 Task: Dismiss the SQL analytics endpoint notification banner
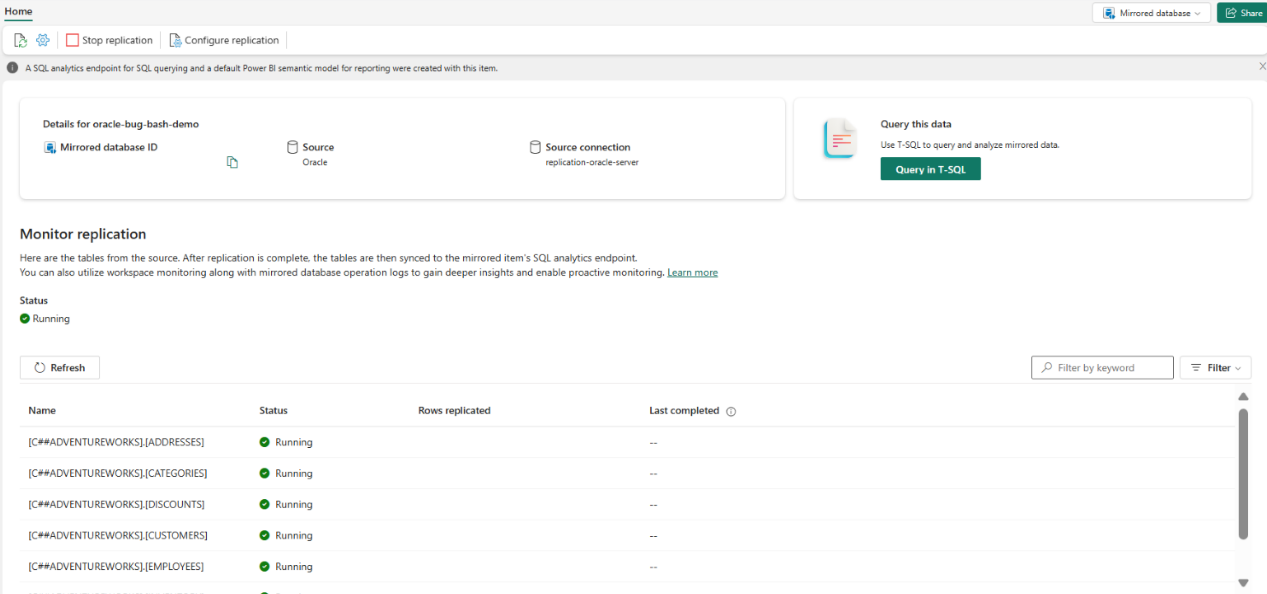point(1261,66)
